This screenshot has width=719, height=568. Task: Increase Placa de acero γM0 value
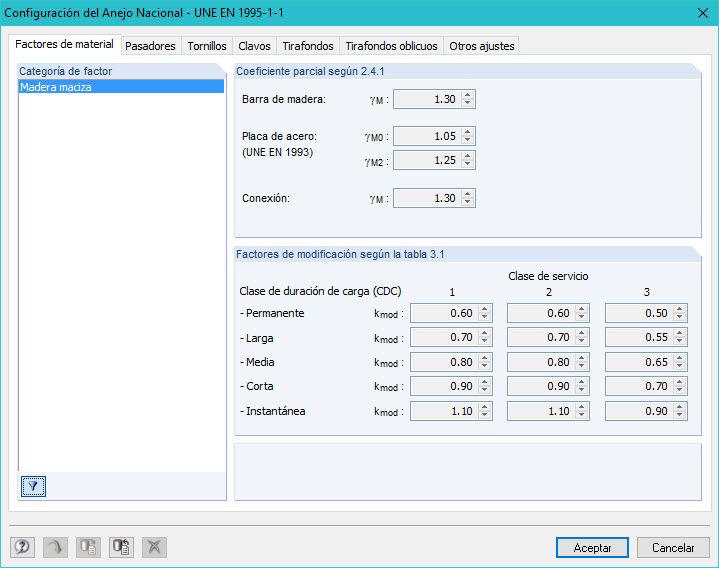(x=467, y=132)
